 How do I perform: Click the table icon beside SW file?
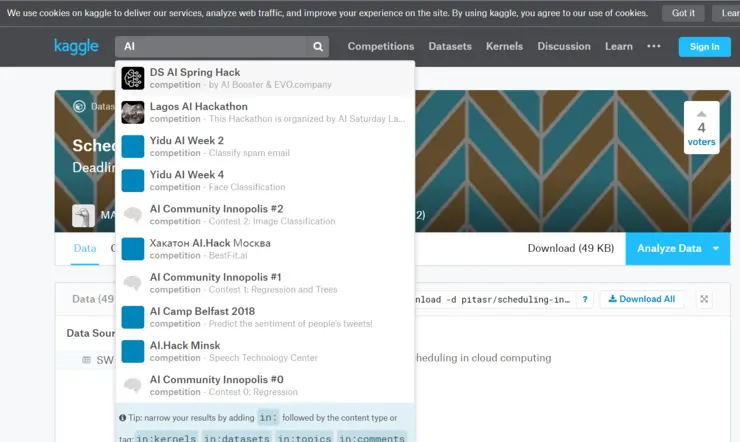coord(86,360)
